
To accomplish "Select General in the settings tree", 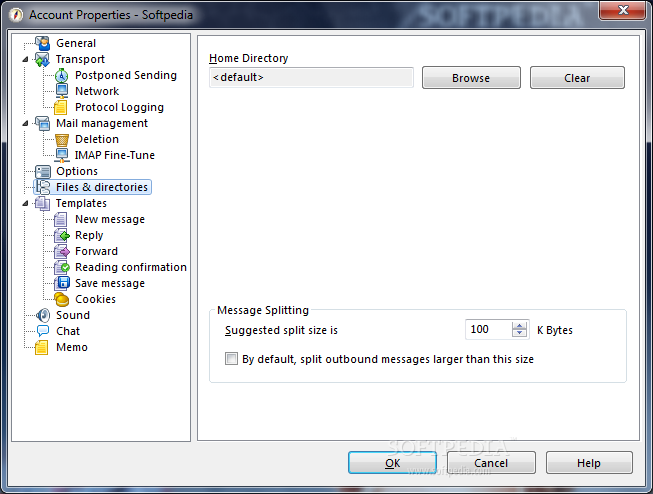I will pos(76,43).
